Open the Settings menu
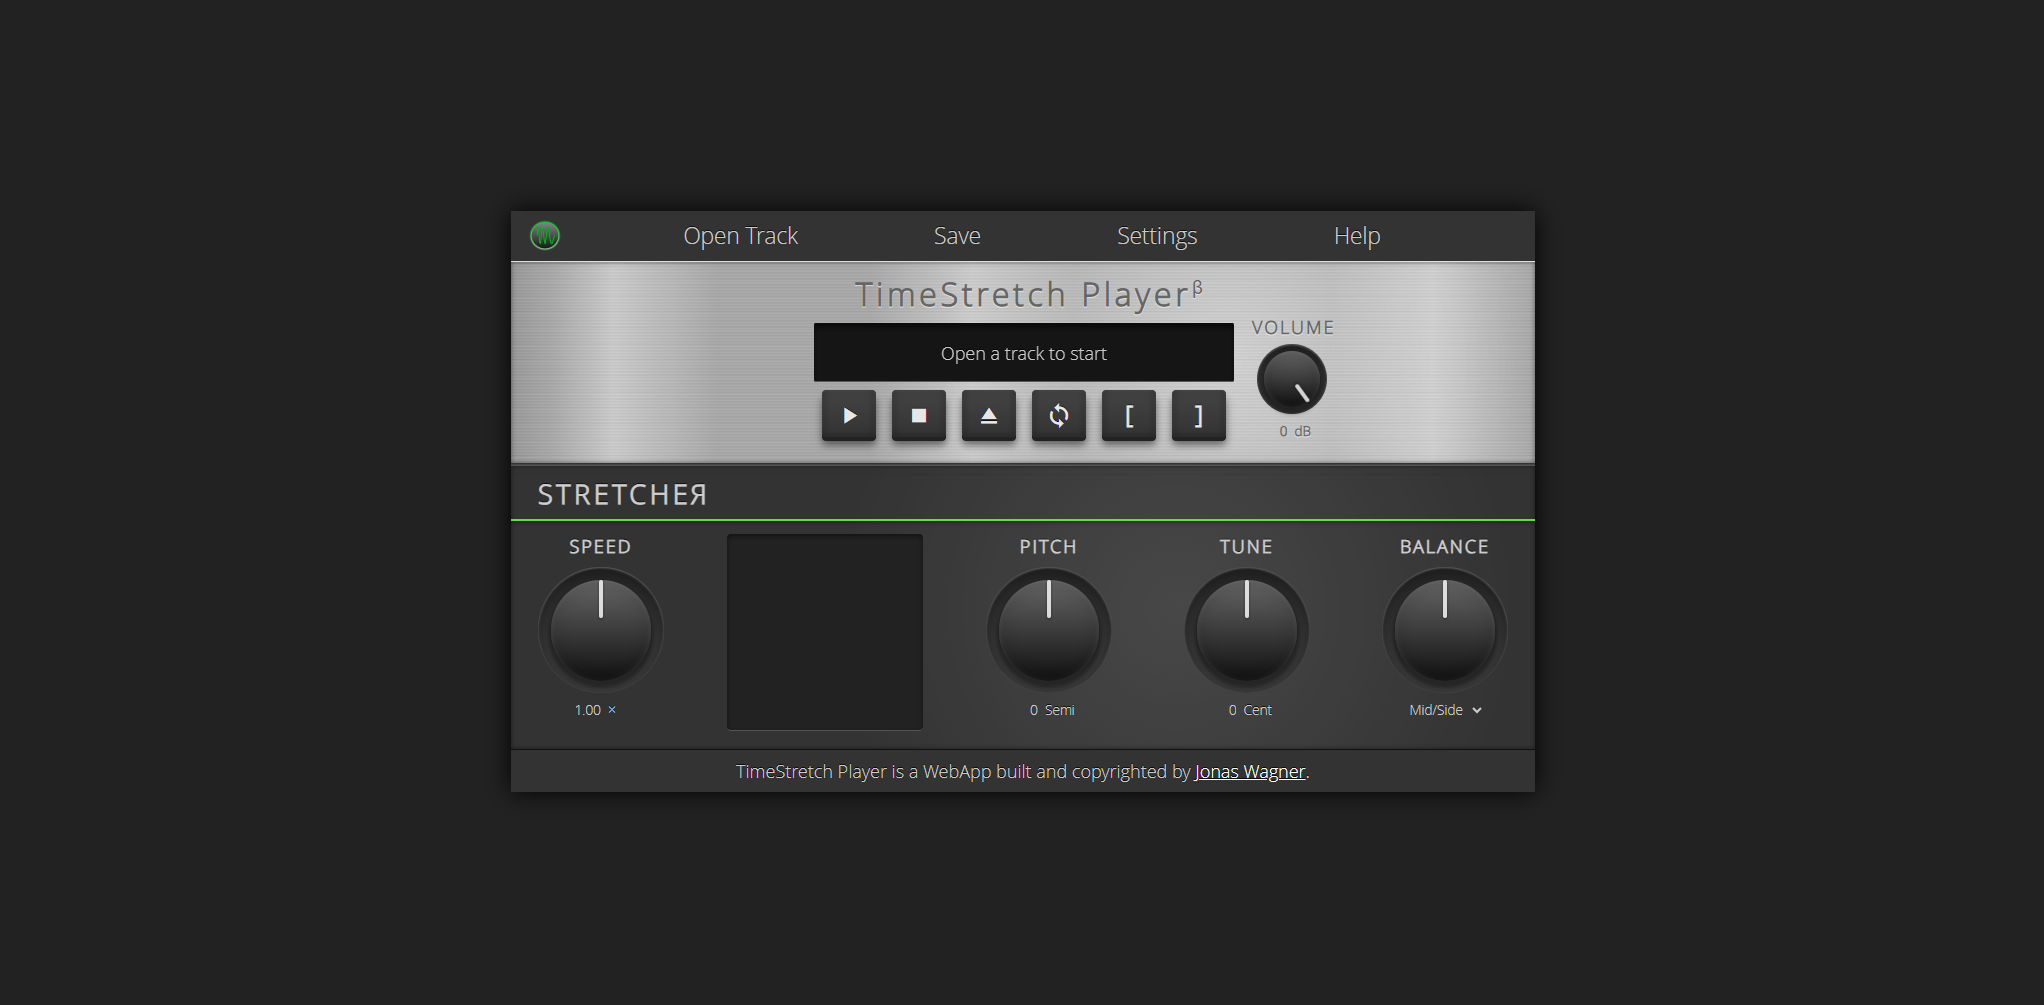Viewport: 2044px width, 1005px height. pos(1156,235)
